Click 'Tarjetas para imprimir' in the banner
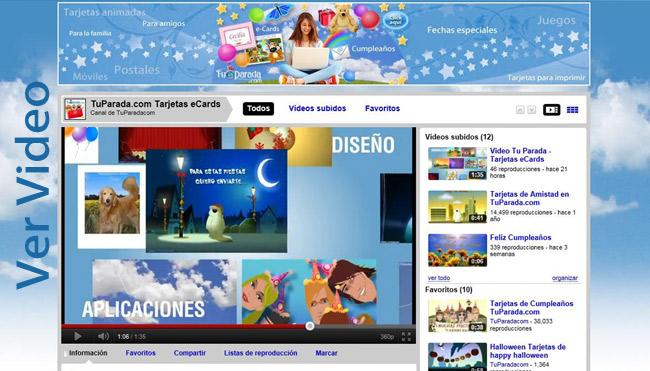 pos(546,78)
